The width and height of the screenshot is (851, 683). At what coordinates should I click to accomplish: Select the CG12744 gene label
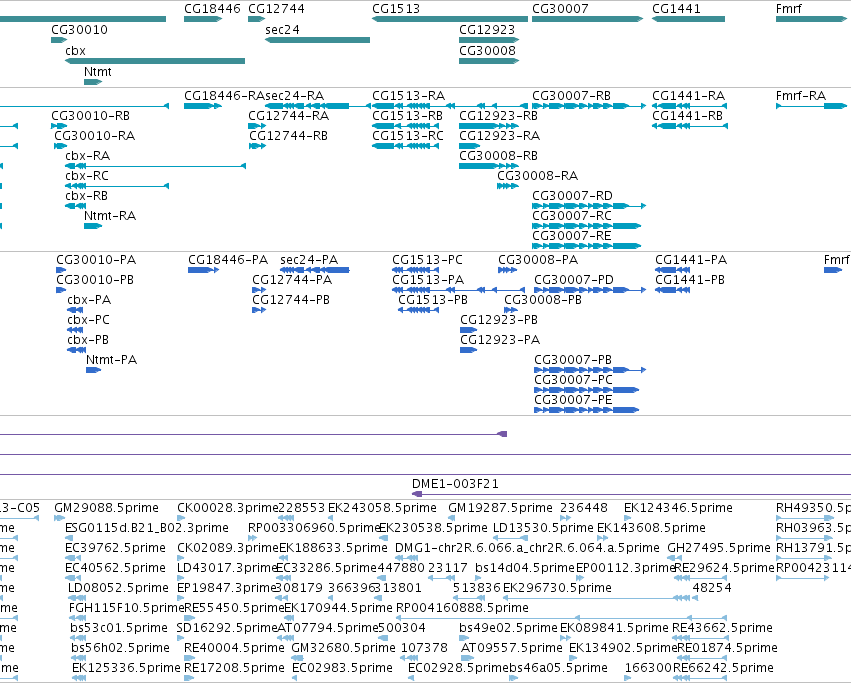276,9
